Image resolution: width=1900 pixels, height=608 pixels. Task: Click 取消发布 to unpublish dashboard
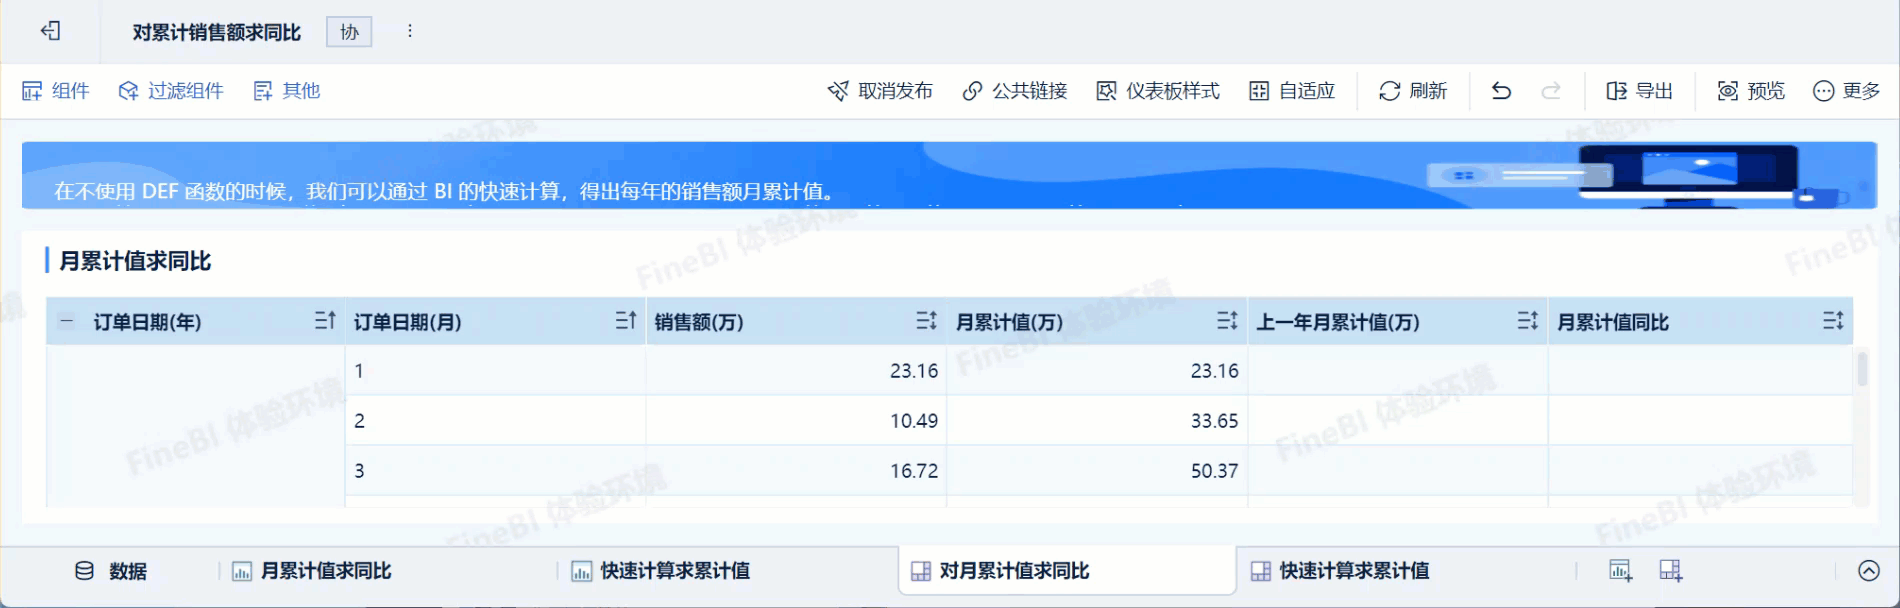[880, 91]
